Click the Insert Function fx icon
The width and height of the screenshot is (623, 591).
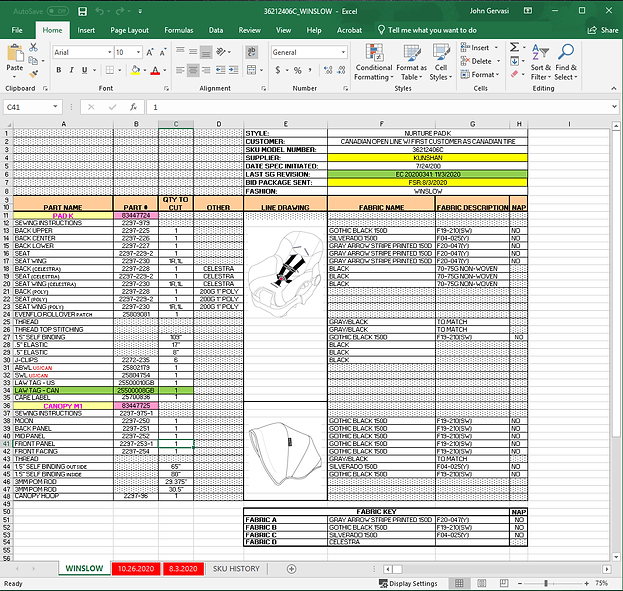pyautogui.click(x=134, y=107)
